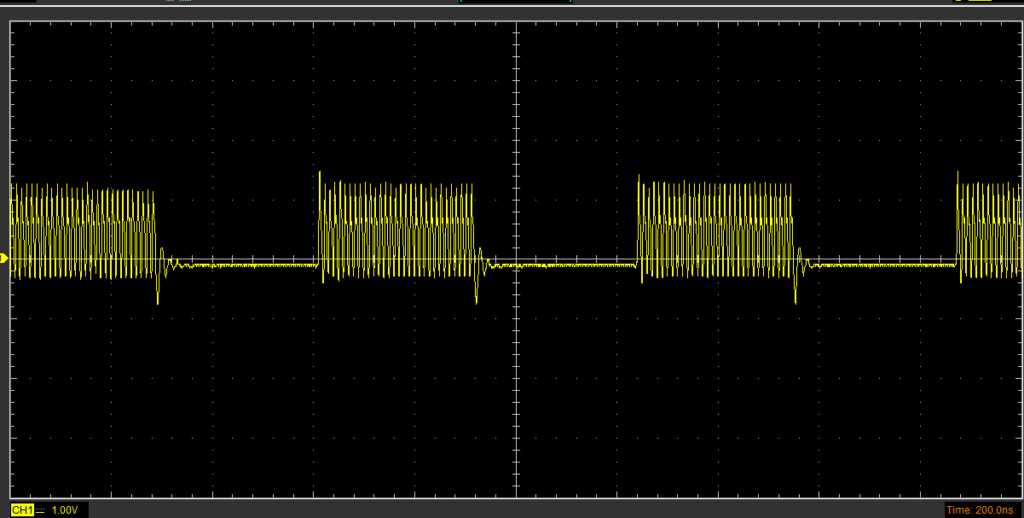The width and height of the screenshot is (1024, 518).
Task: Select the second burst left of center
Action: pos(396,231)
